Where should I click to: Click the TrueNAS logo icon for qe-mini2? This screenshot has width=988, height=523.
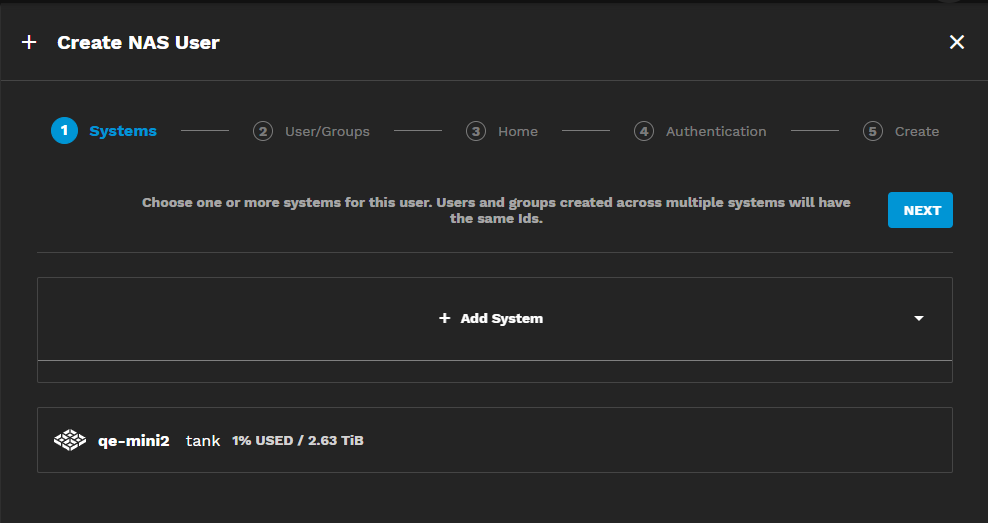pos(70,440)
